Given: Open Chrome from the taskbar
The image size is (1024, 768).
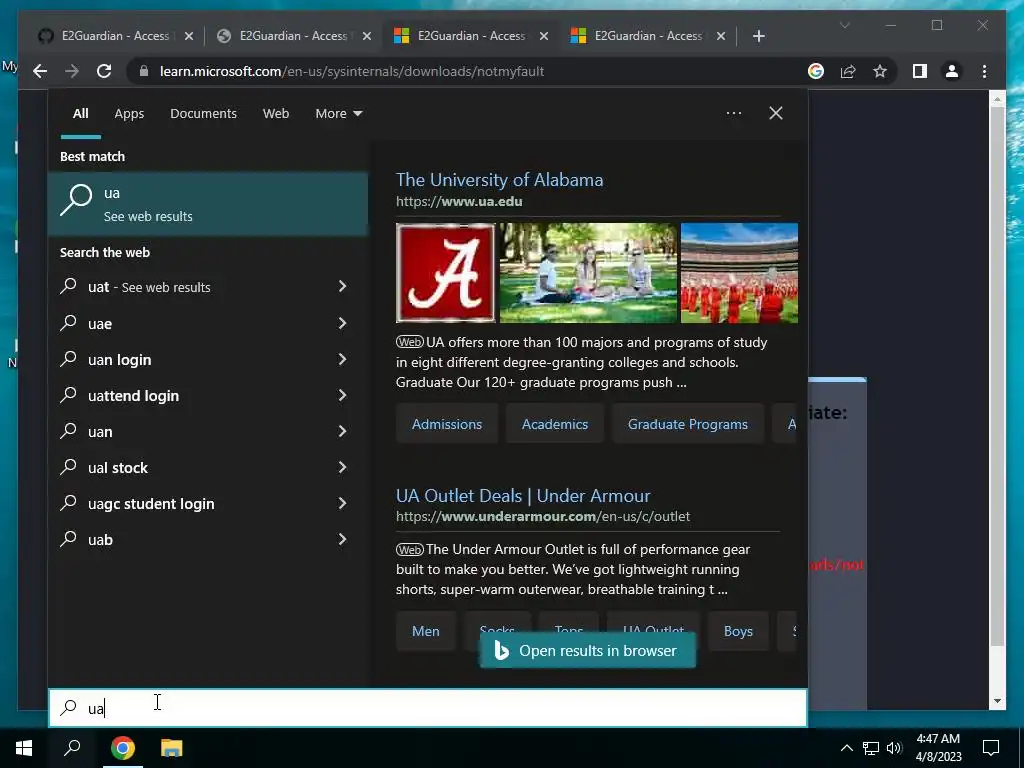Looking at the screenshot, I should [123, 748].
